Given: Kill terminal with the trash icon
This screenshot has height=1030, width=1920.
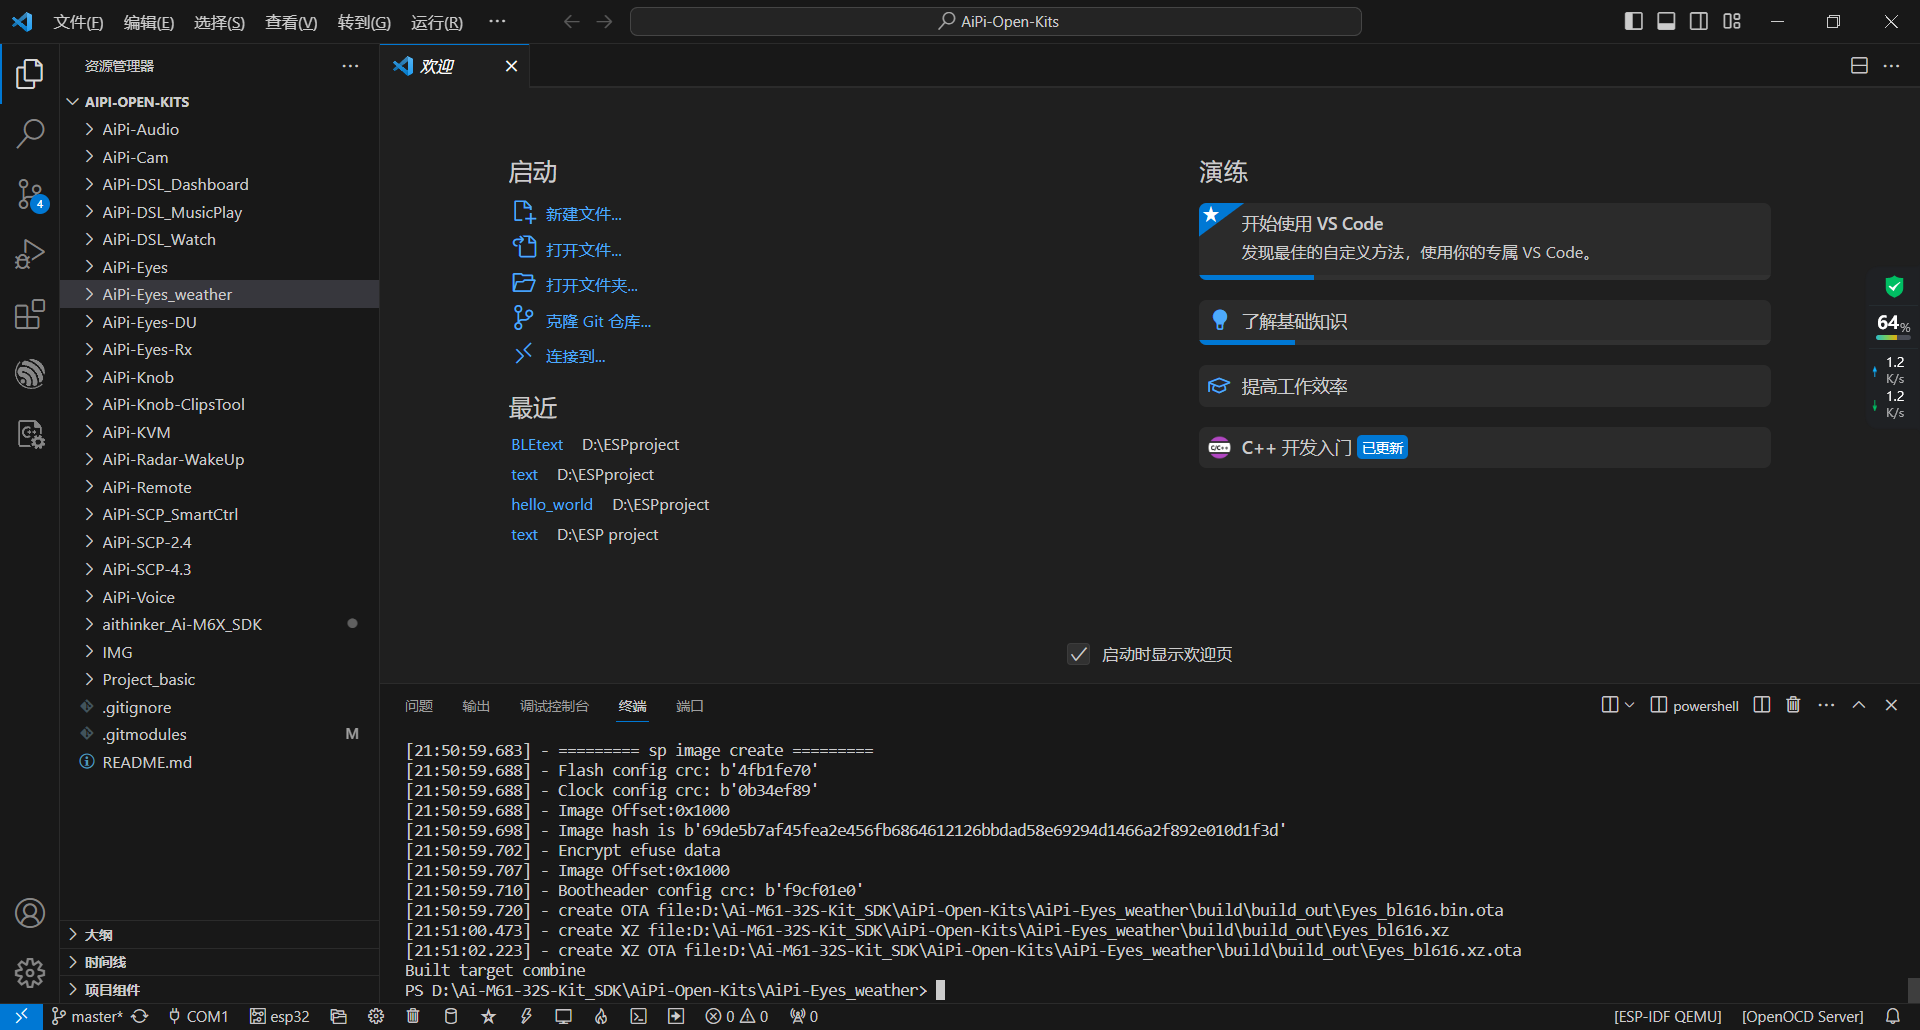Looking at the screenshot, I should point(1793,705).
